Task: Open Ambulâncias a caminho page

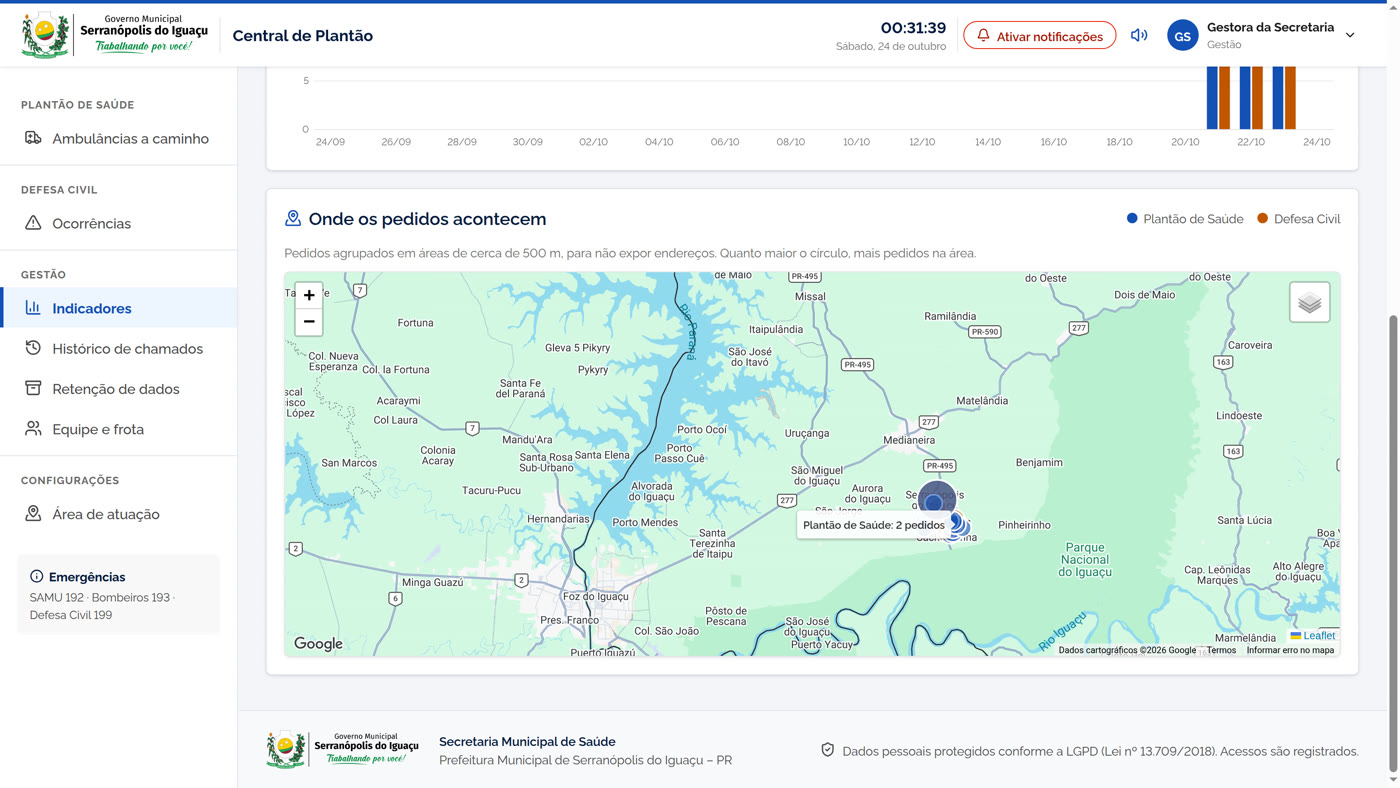Action: pos(119,138)
